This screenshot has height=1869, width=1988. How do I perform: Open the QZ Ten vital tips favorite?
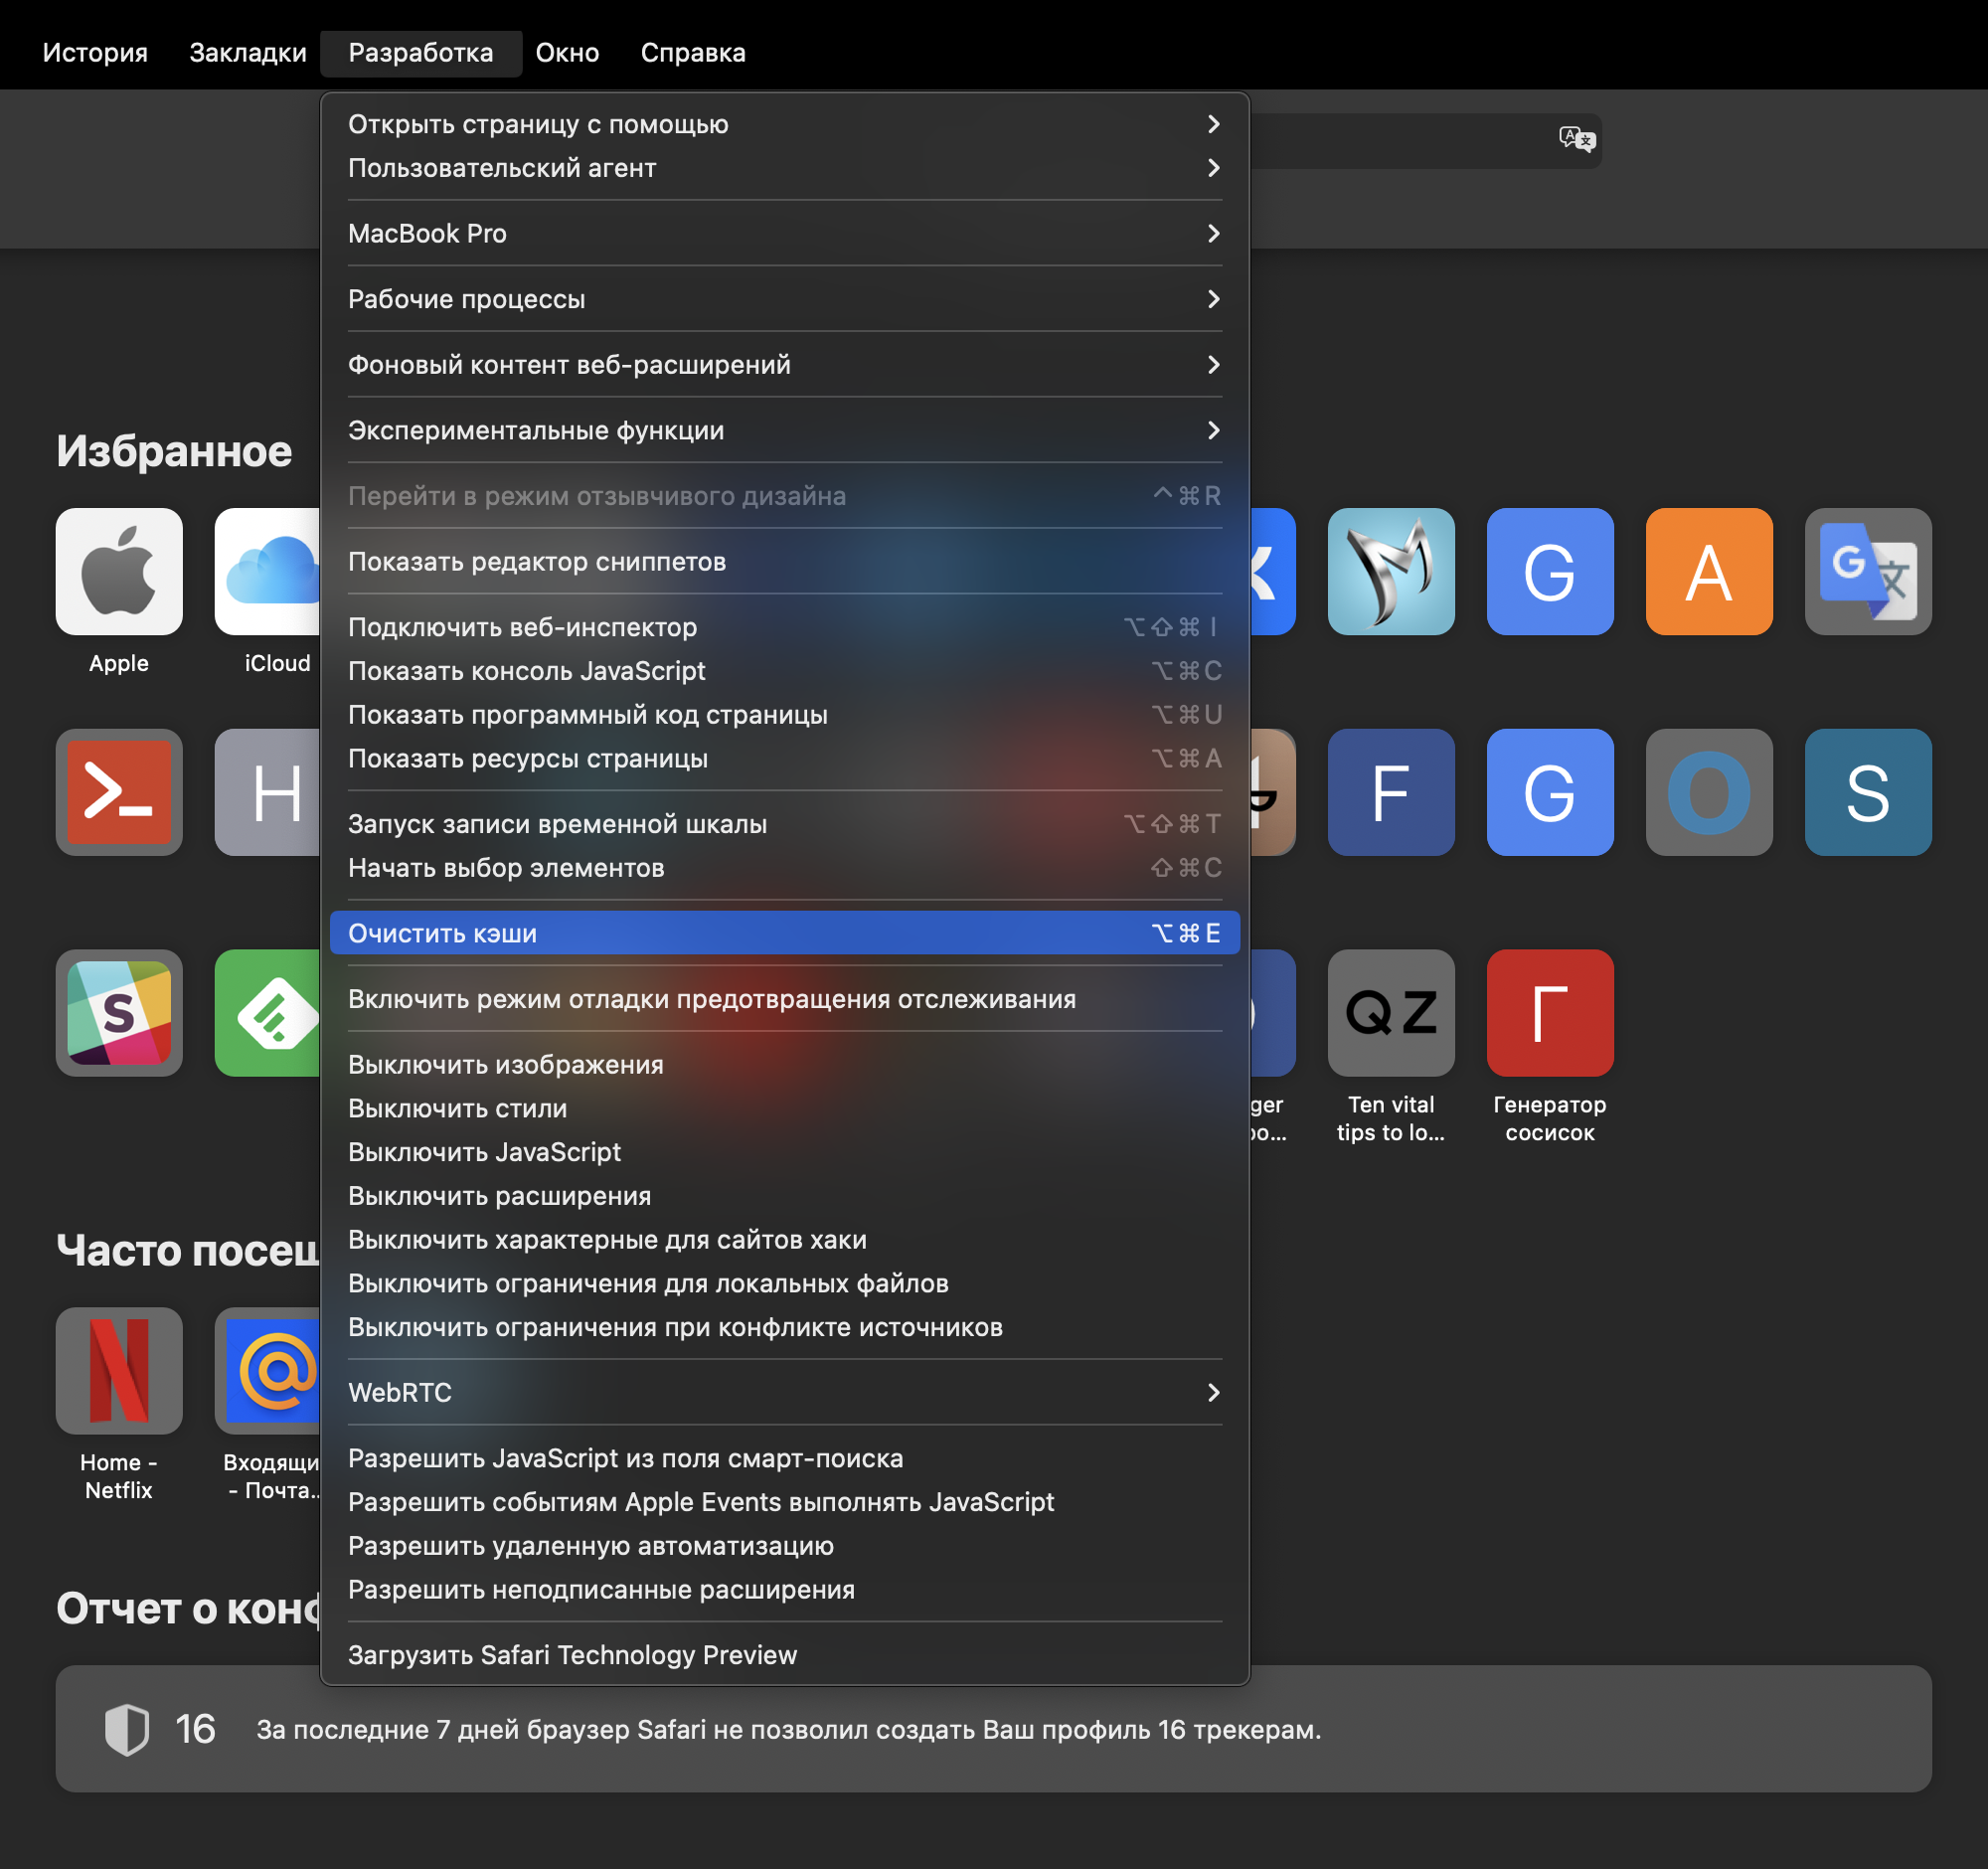pyautogui.click(x=1391, y=1013)
